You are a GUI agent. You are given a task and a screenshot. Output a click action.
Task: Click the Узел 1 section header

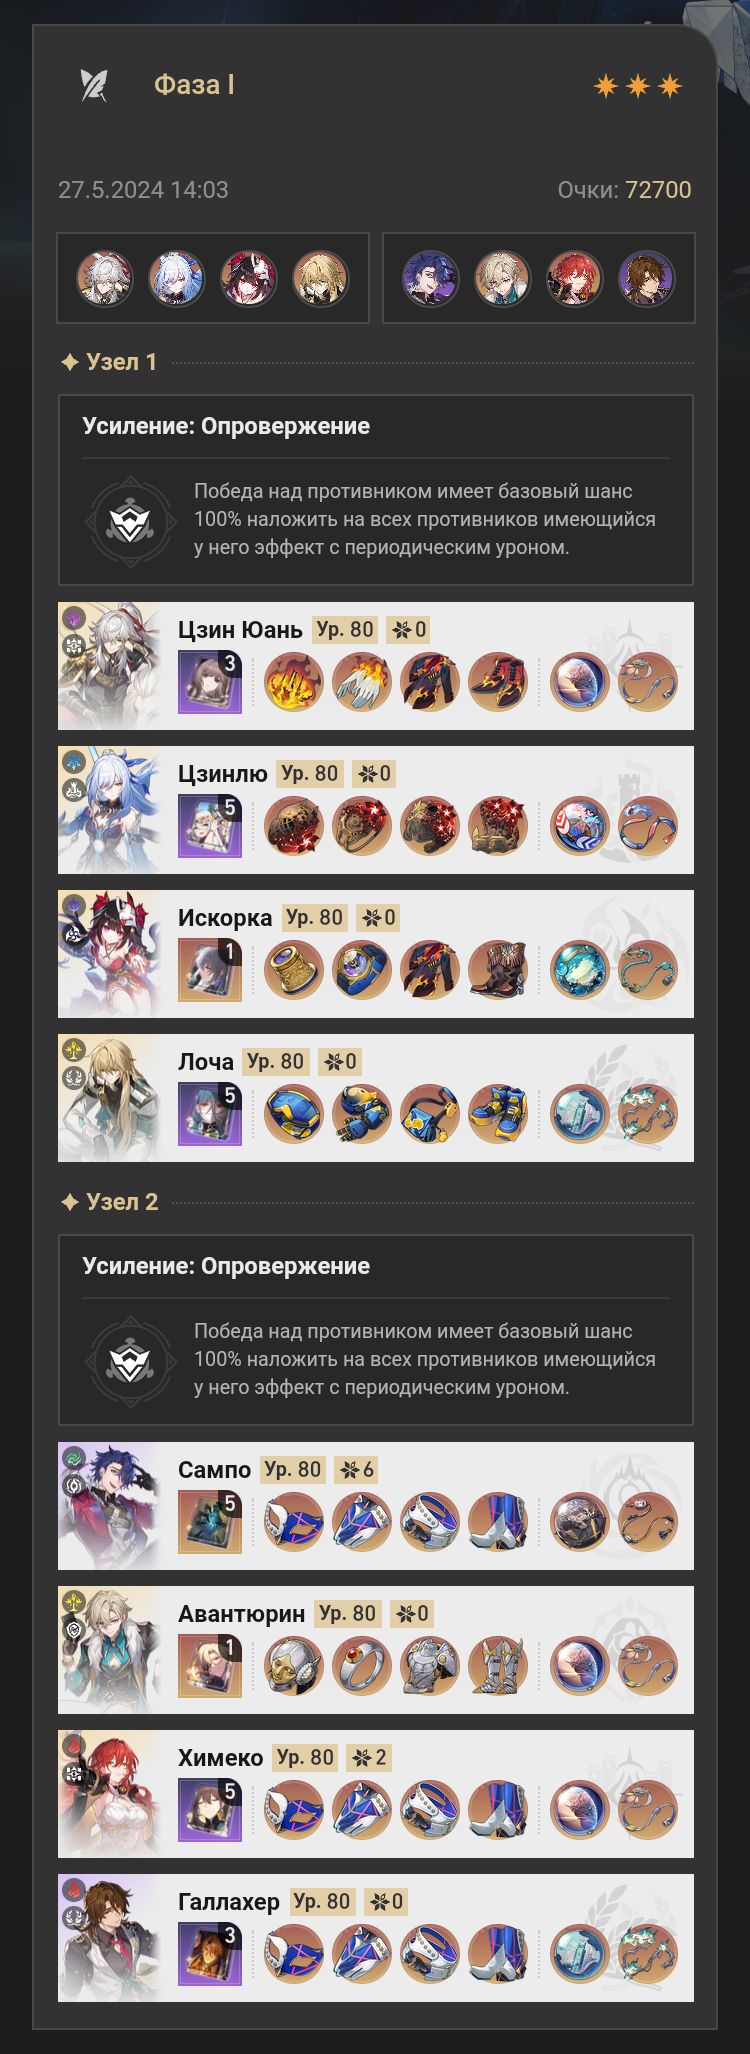point(109,362)
